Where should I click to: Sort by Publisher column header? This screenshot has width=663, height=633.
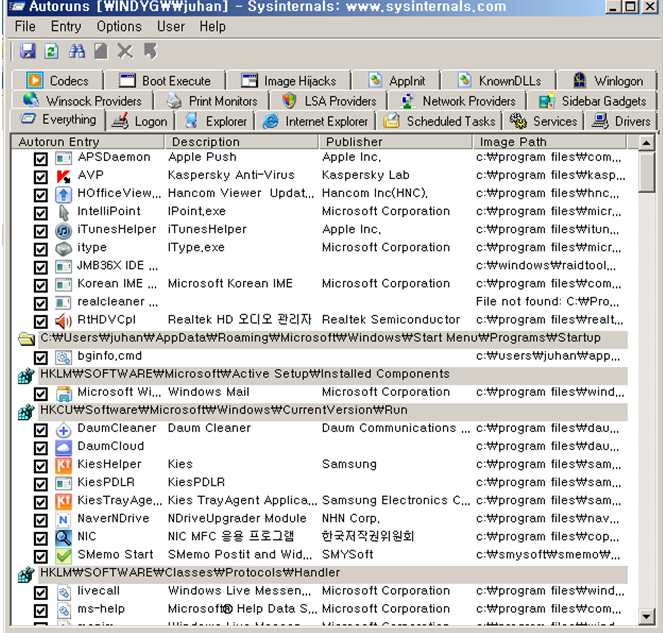tap(395, 142)
